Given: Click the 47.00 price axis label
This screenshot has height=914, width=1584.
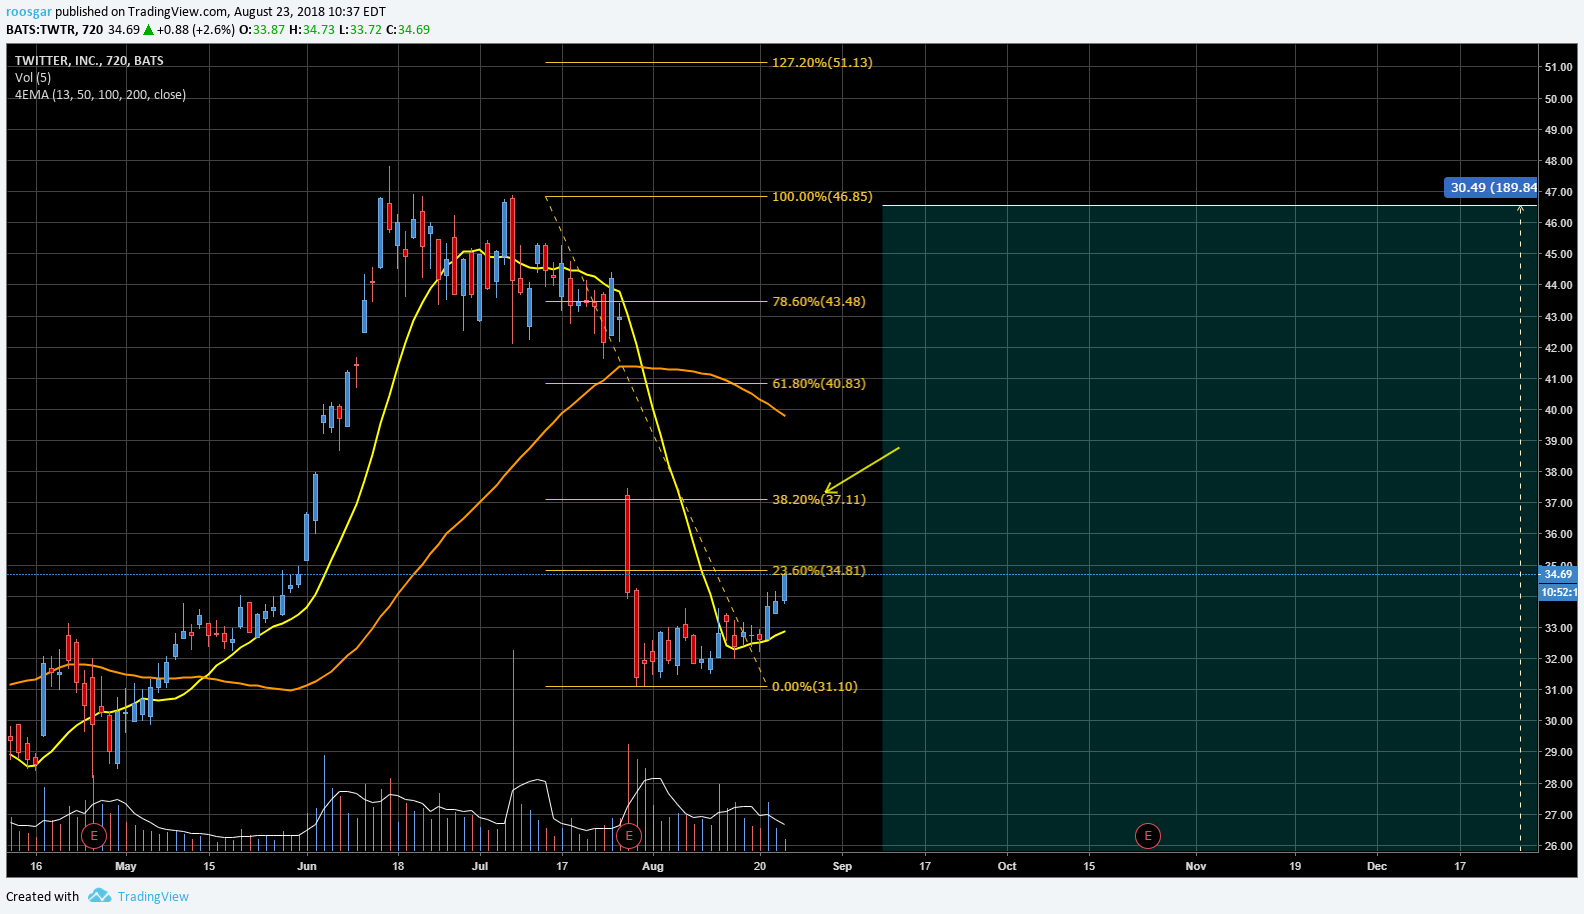Looking at the screenshot, I should click(x=1558, y=192).
